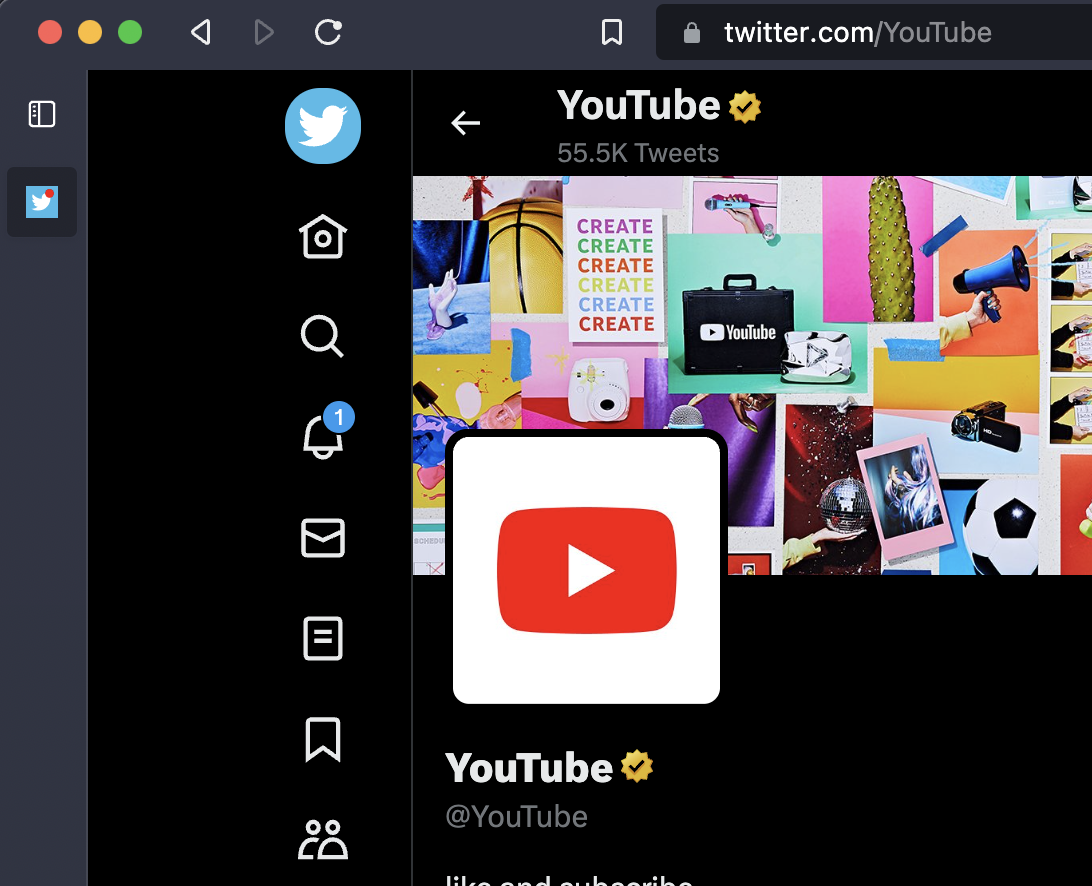This screenshot has width=1092, height=886.
Task: Reload the page
Action: [327, 32]
